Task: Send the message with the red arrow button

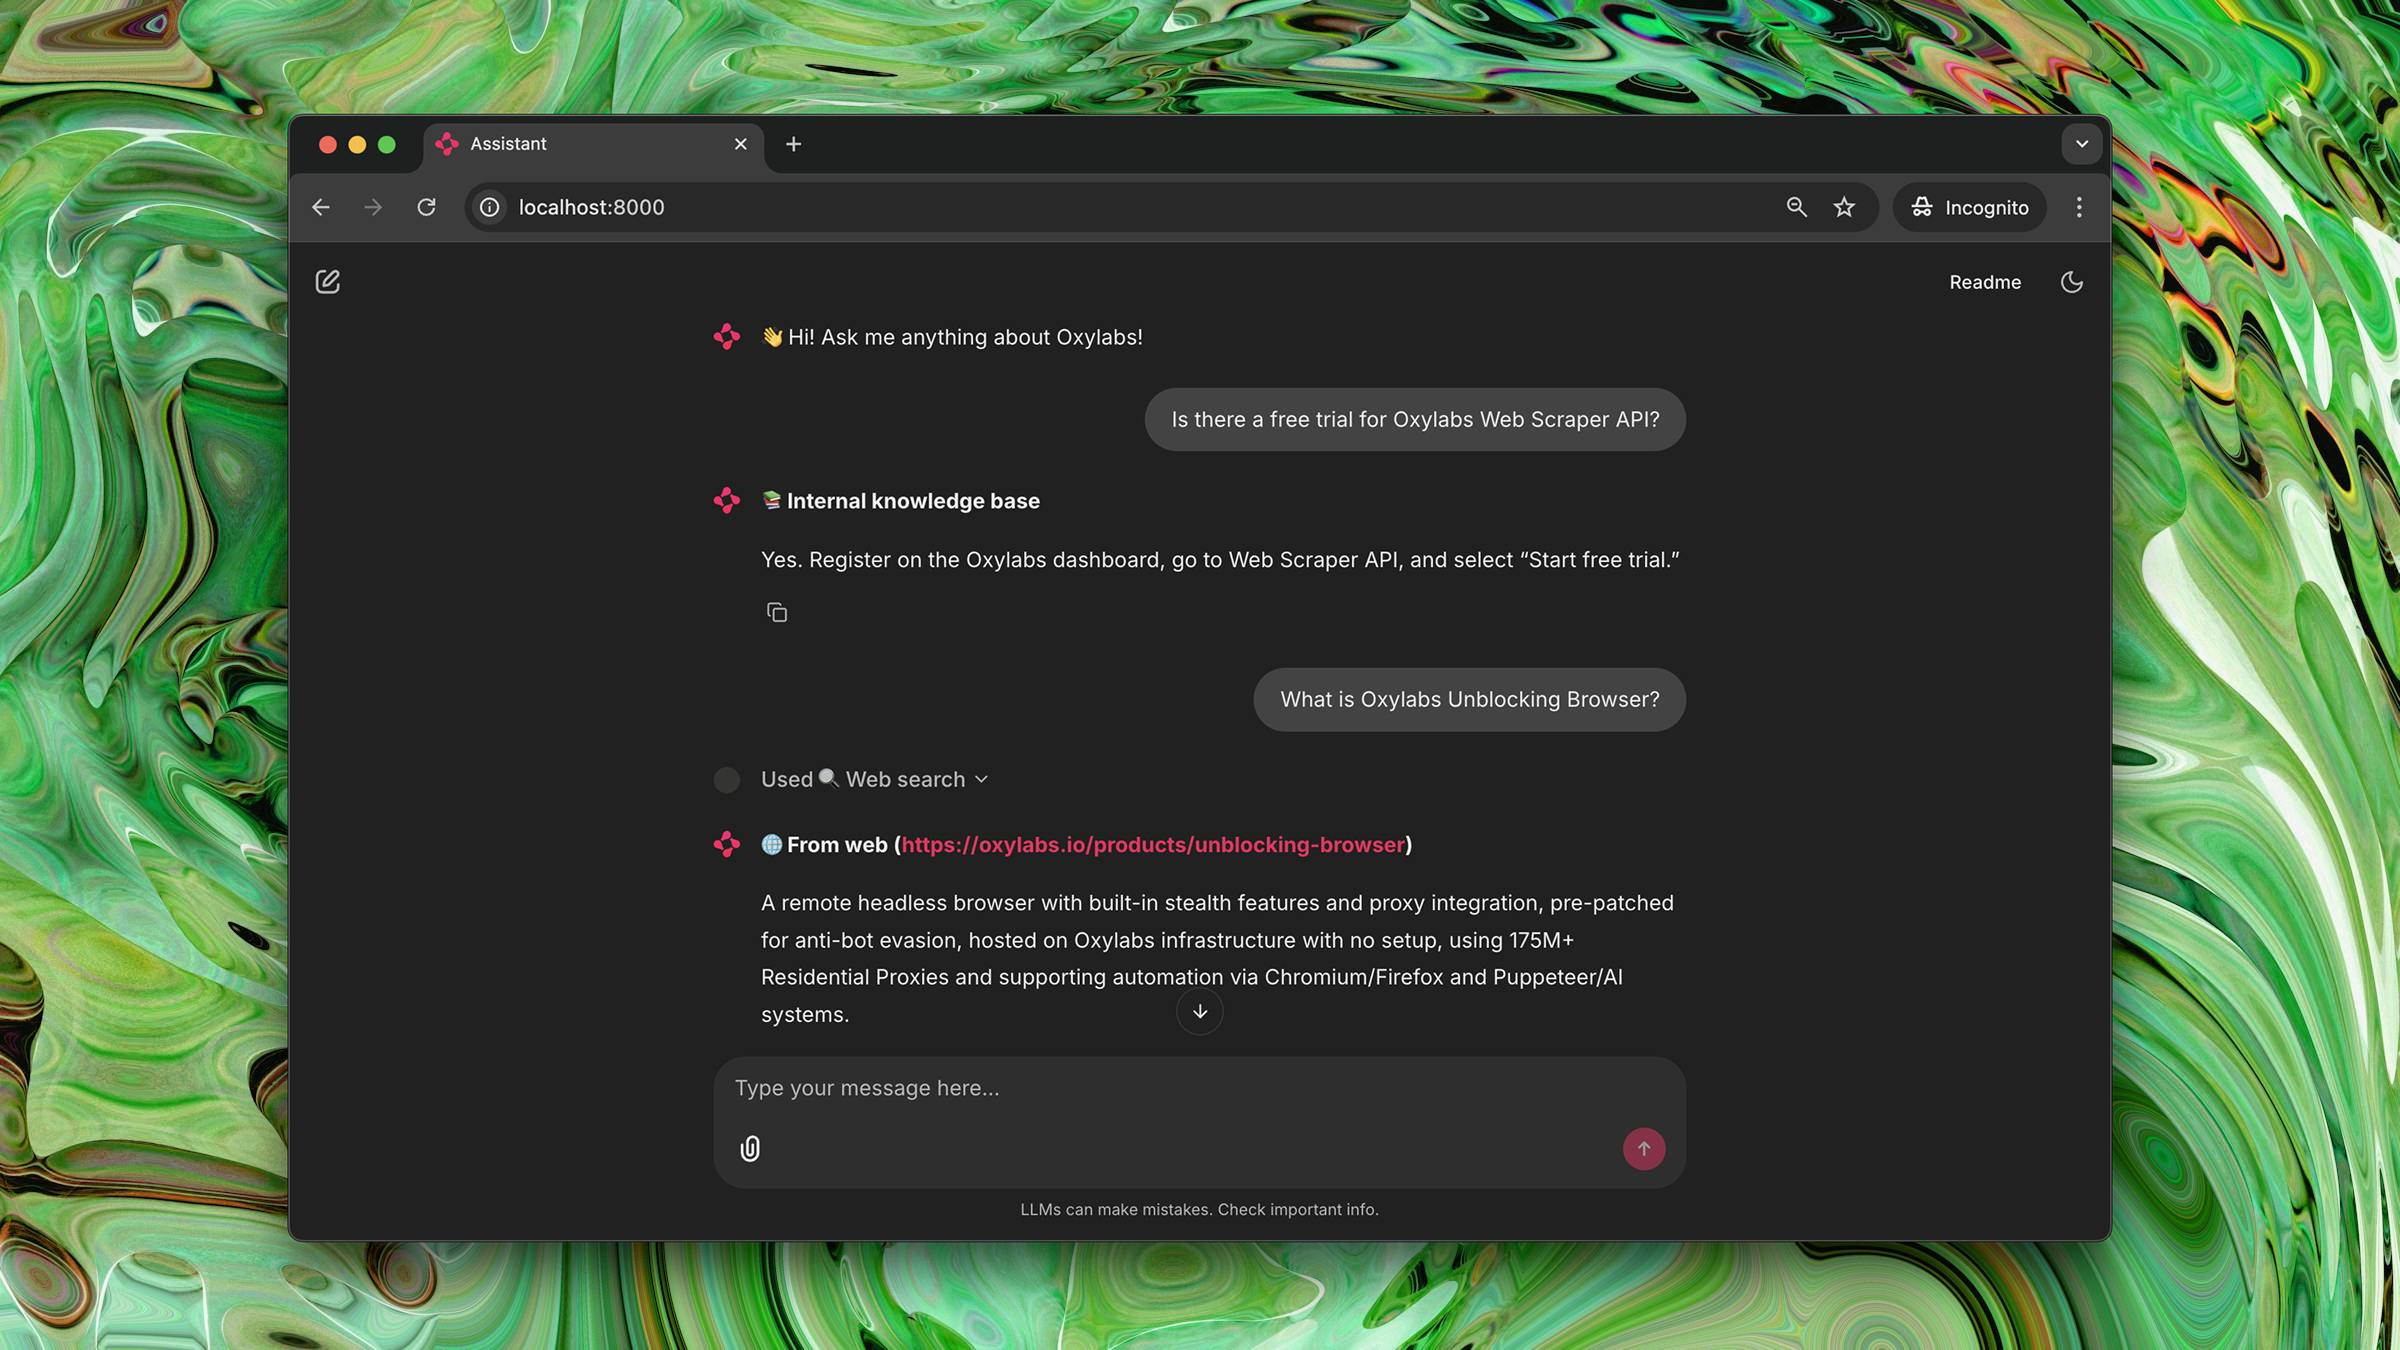Action: coord(1643,1148)
